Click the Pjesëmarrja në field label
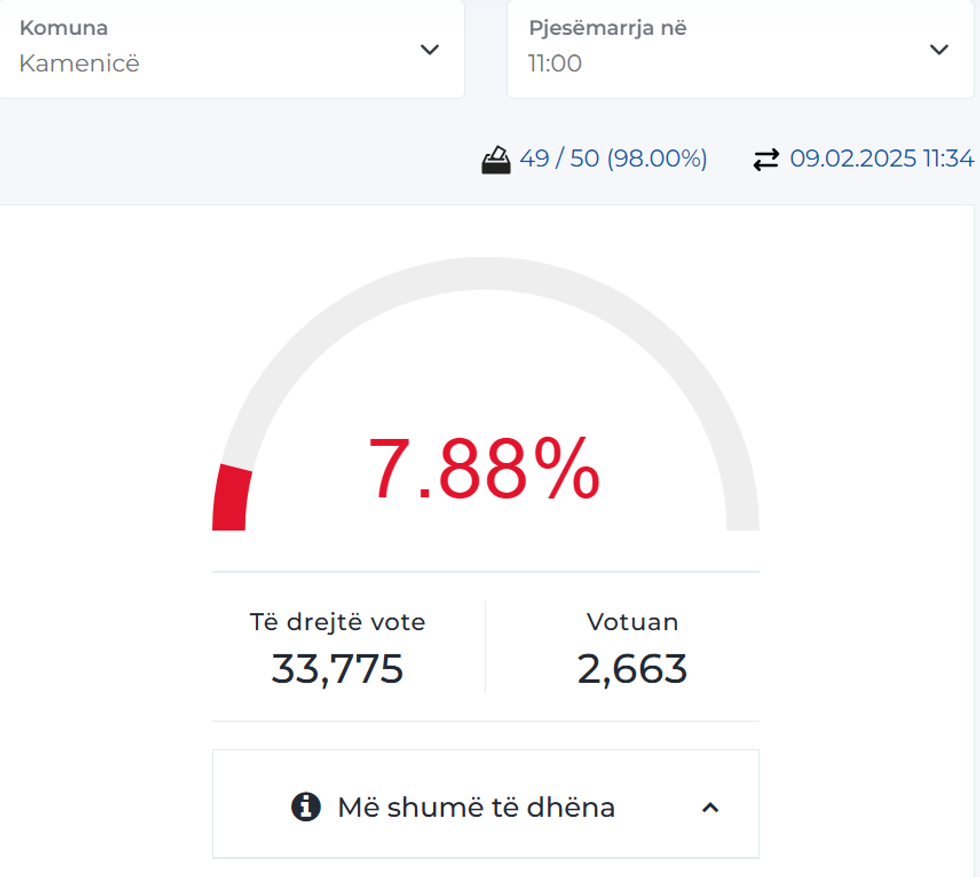This screenshot has width=980, height=877. point(607,28)
